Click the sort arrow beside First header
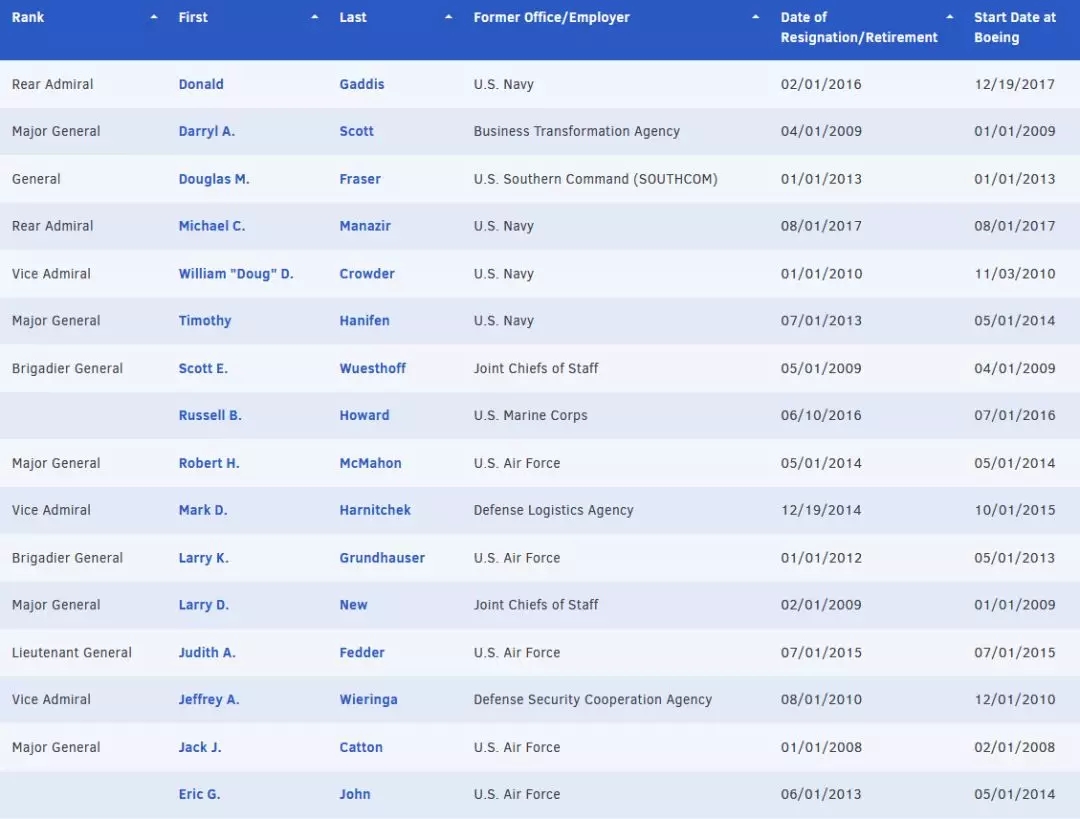 (315, 17)
